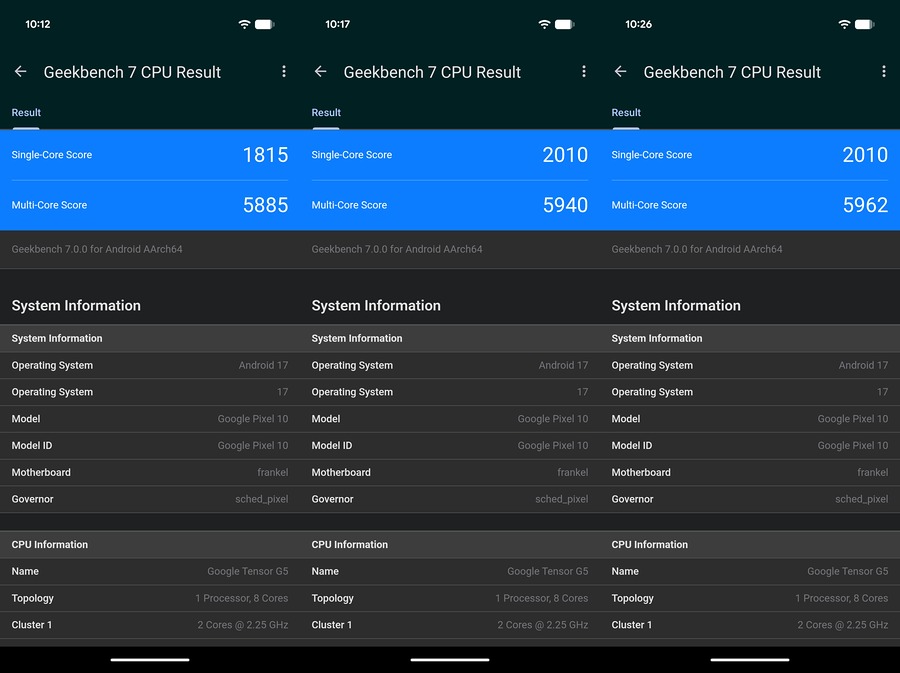Click single-core 2010 value on 10:26 screen
This screenshot has width=900, height=673.
tap(866, 155)
